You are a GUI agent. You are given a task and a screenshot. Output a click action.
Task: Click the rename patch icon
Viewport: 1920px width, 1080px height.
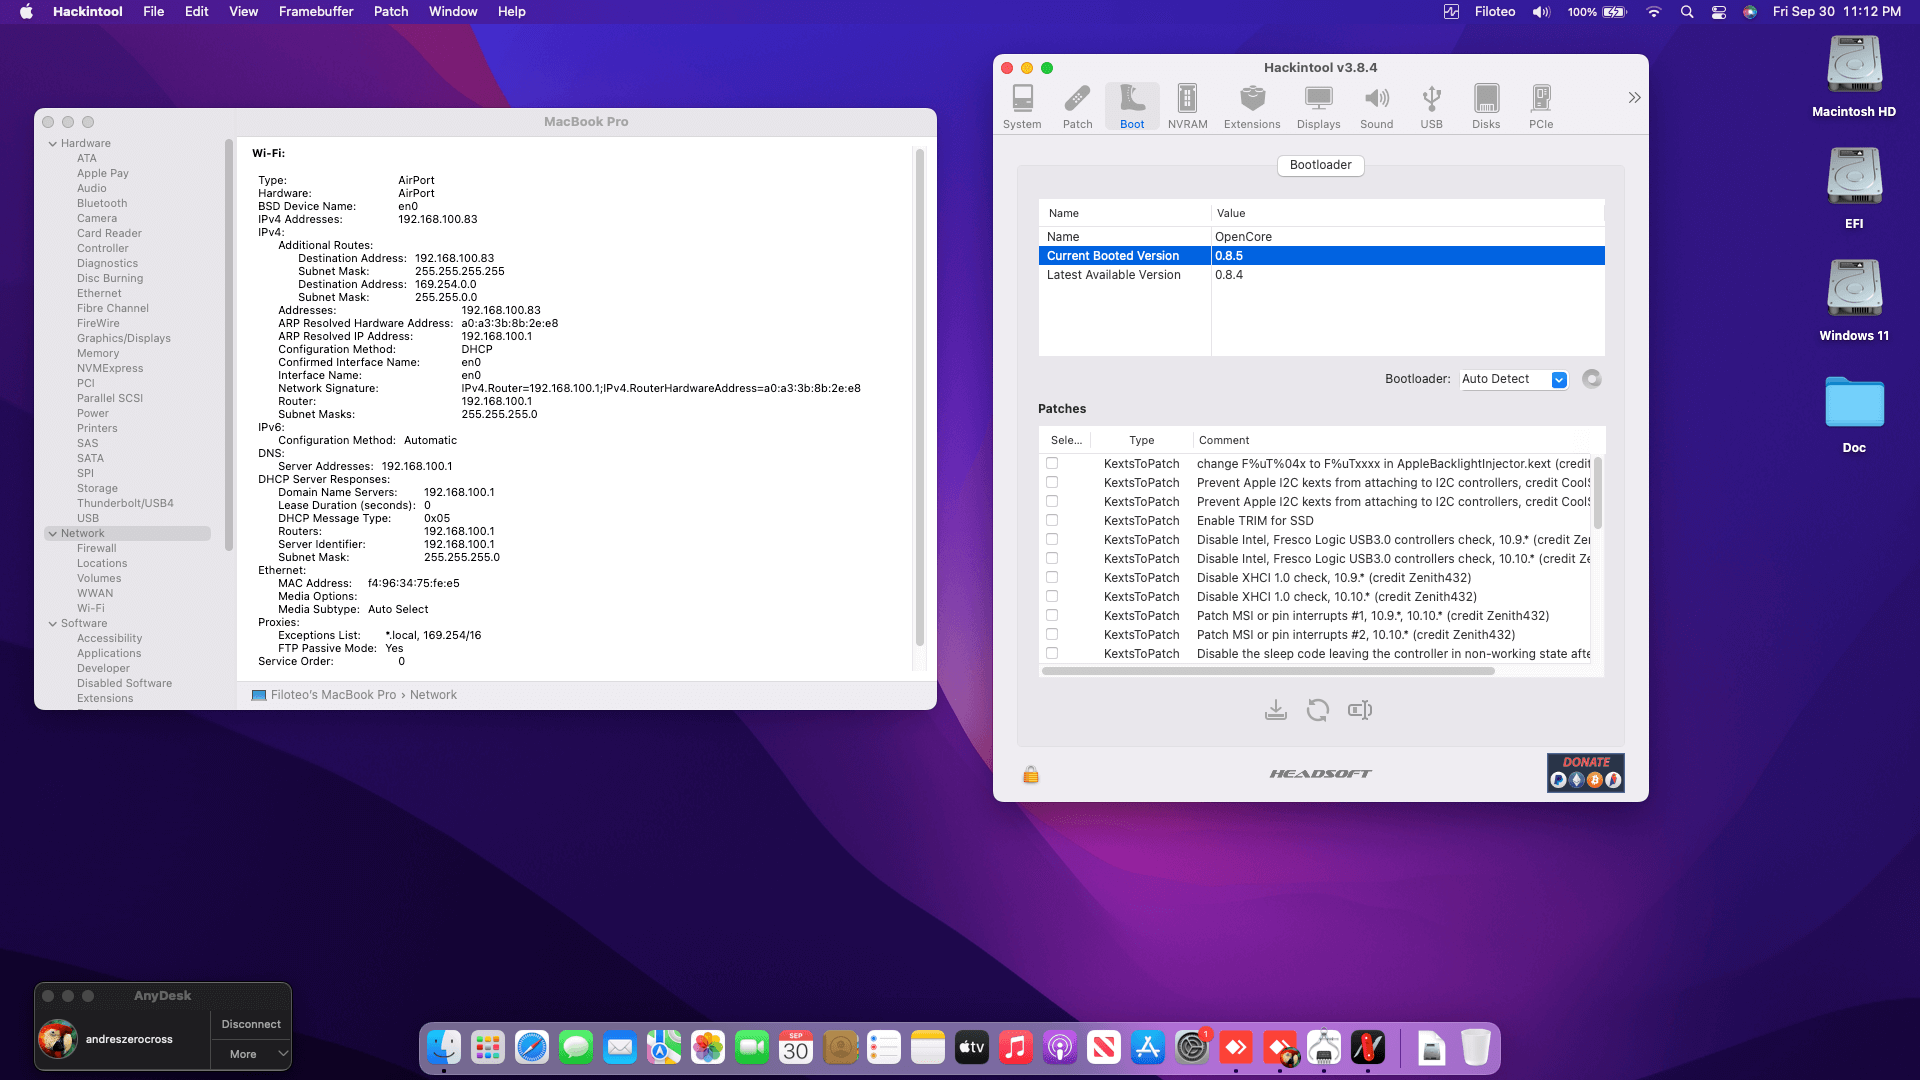(x=1360, y=710)
